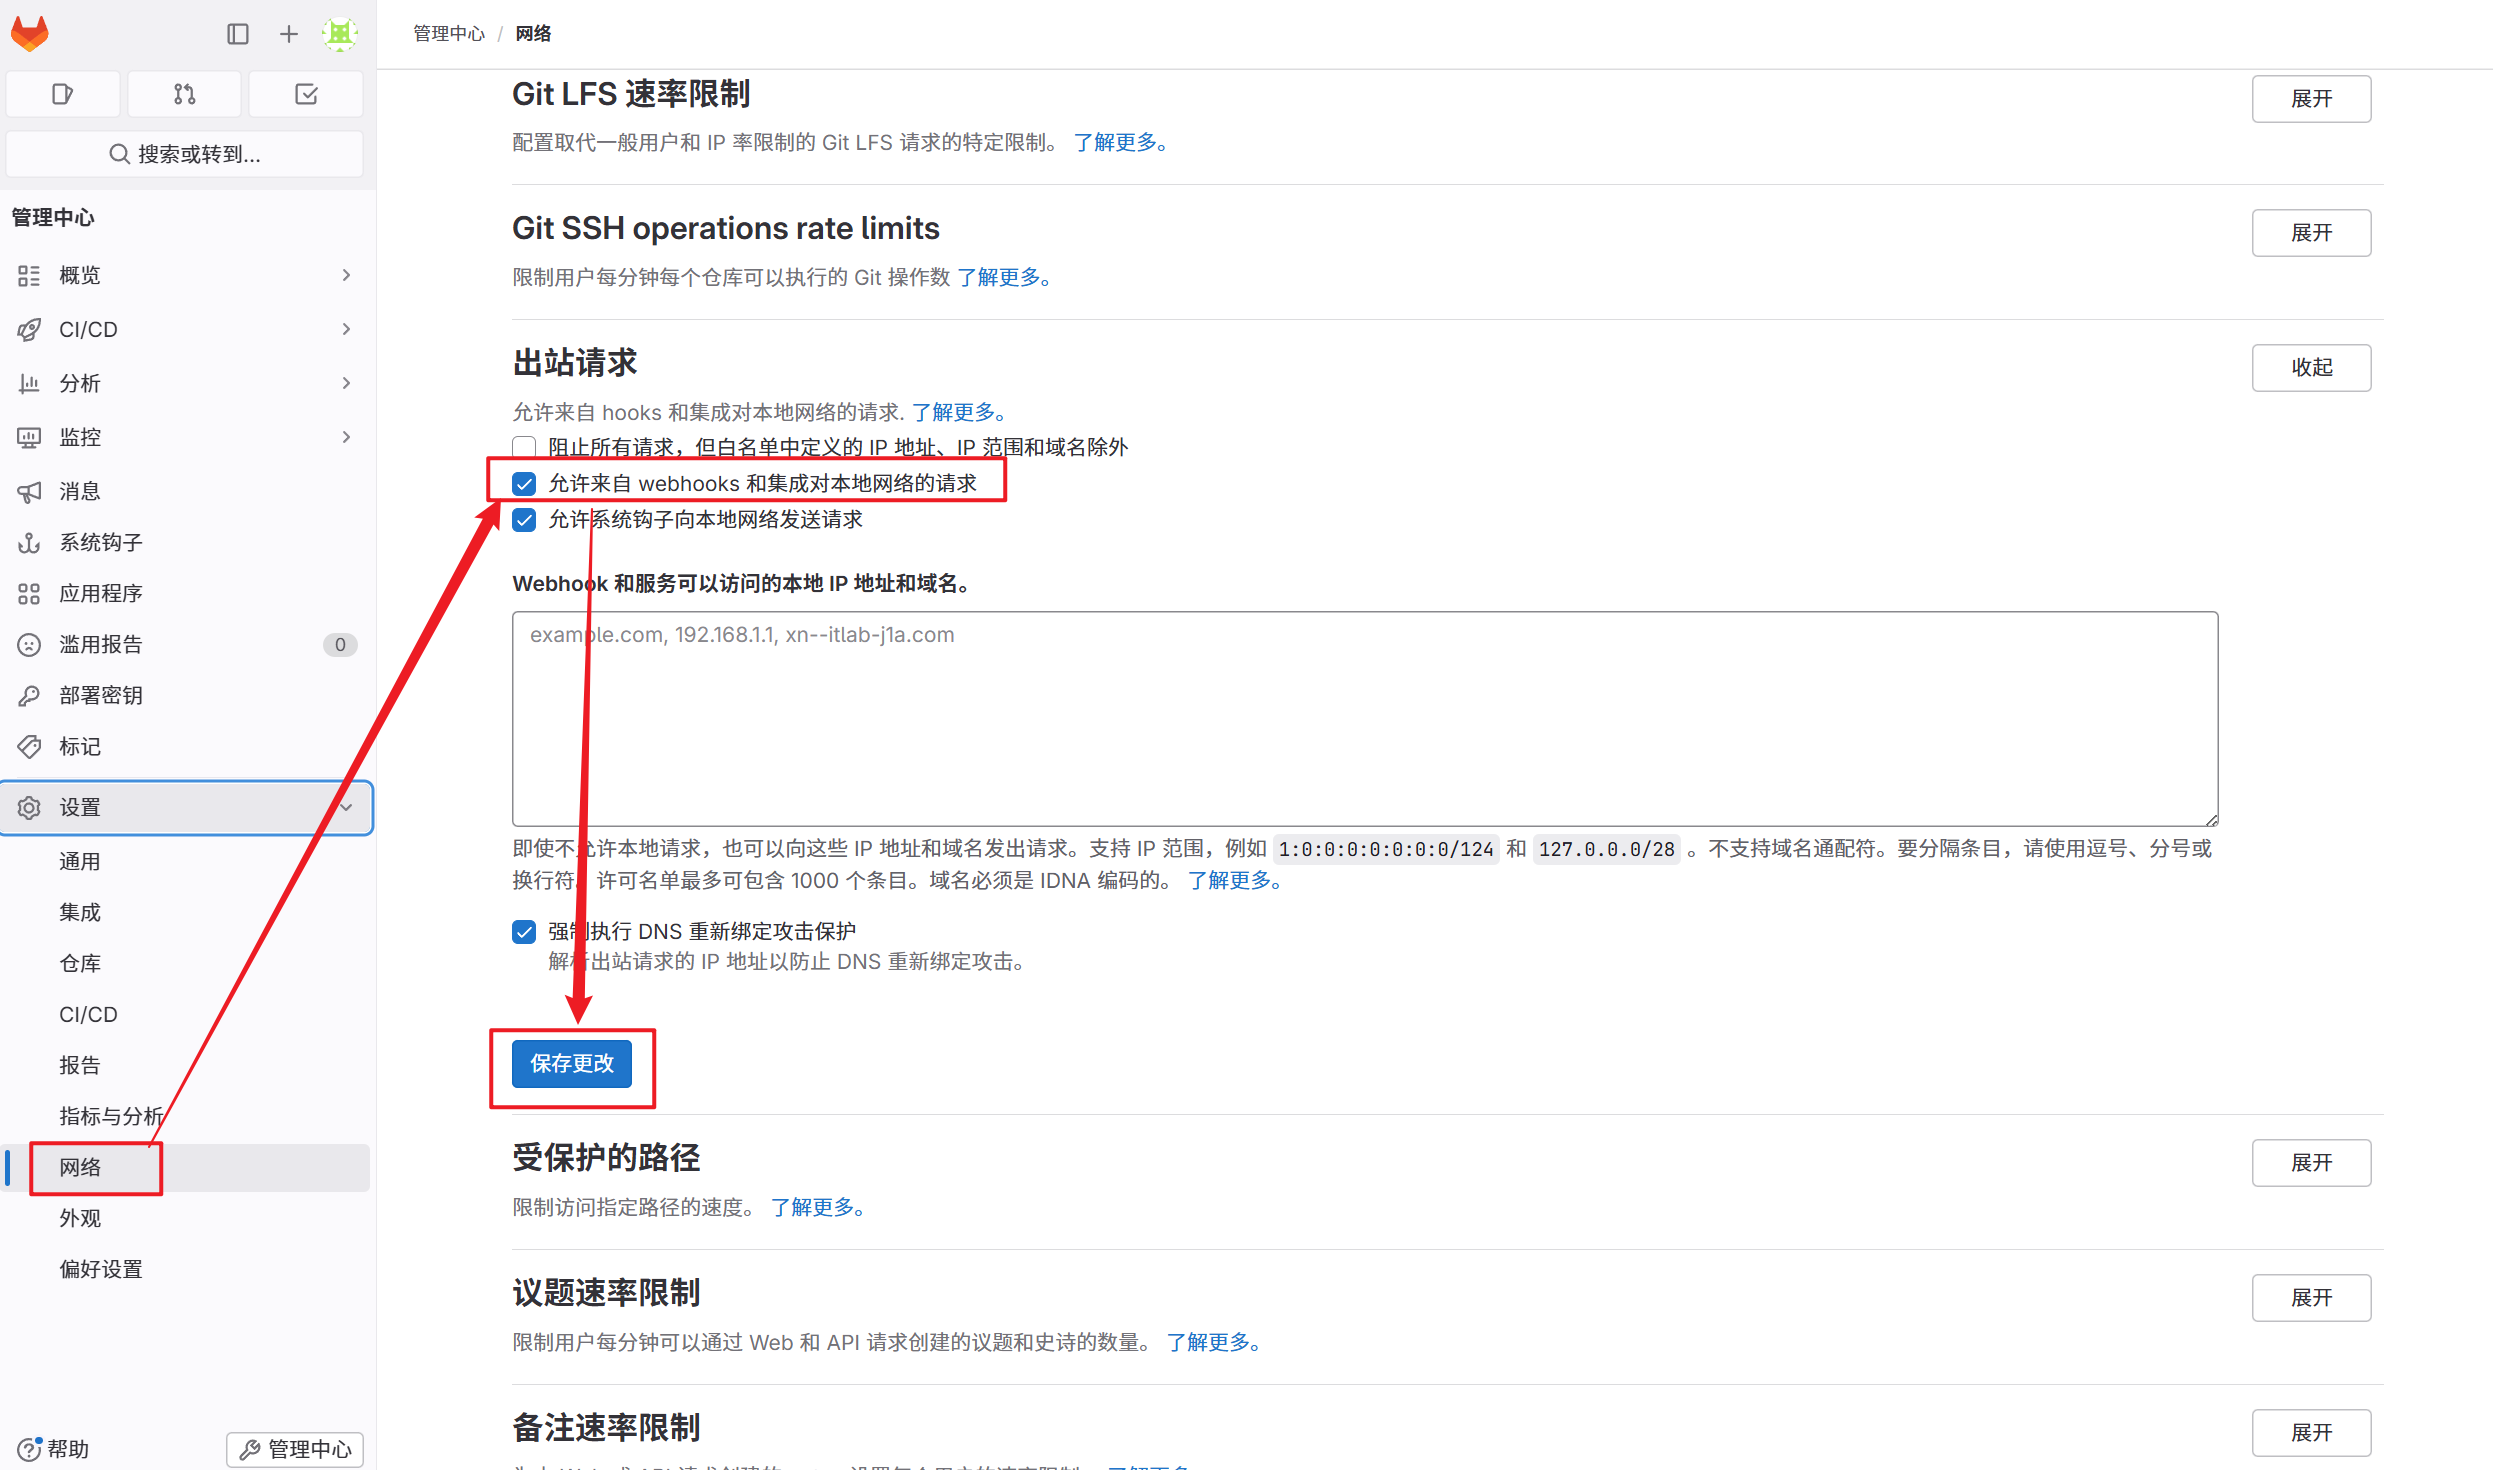Click the 保存更改 button
2493x1470 pixels.
pos(571,1064)
